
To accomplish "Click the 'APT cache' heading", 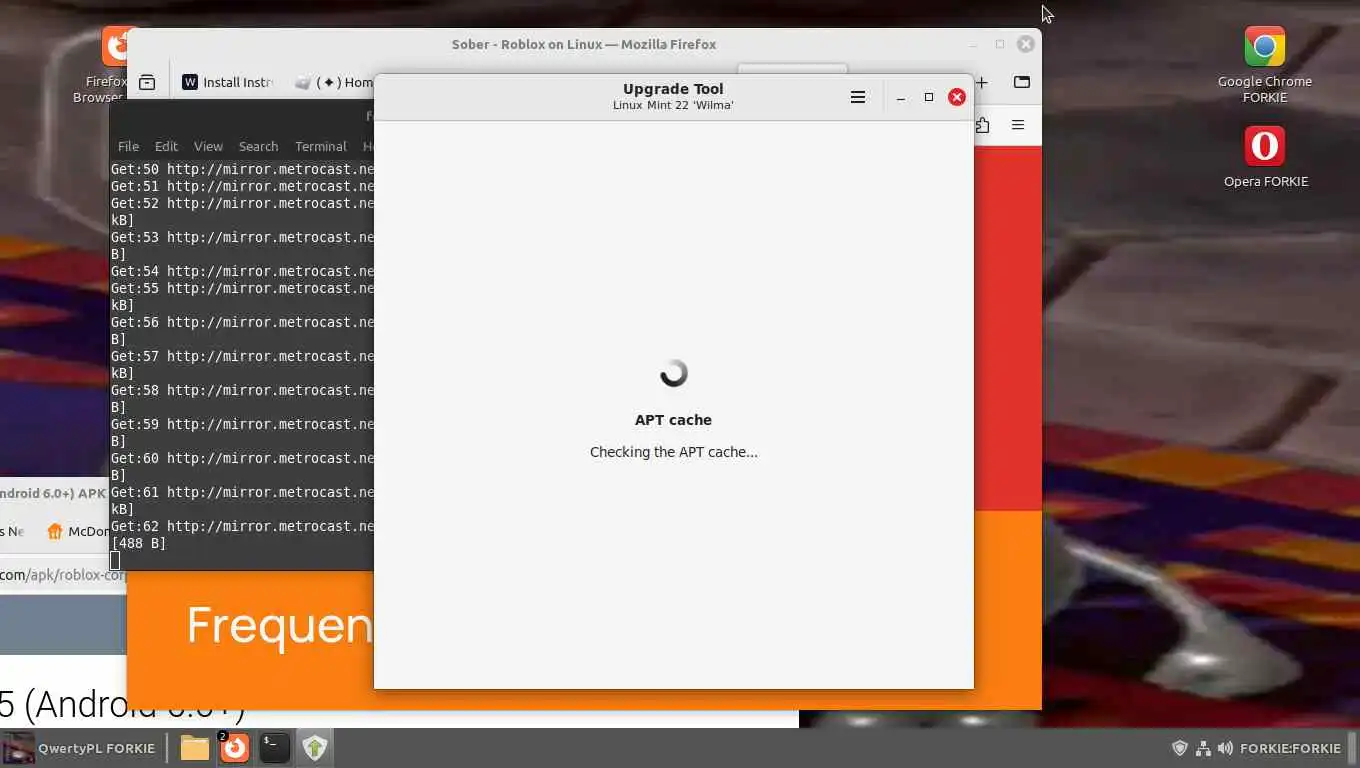I will point(673,420).
